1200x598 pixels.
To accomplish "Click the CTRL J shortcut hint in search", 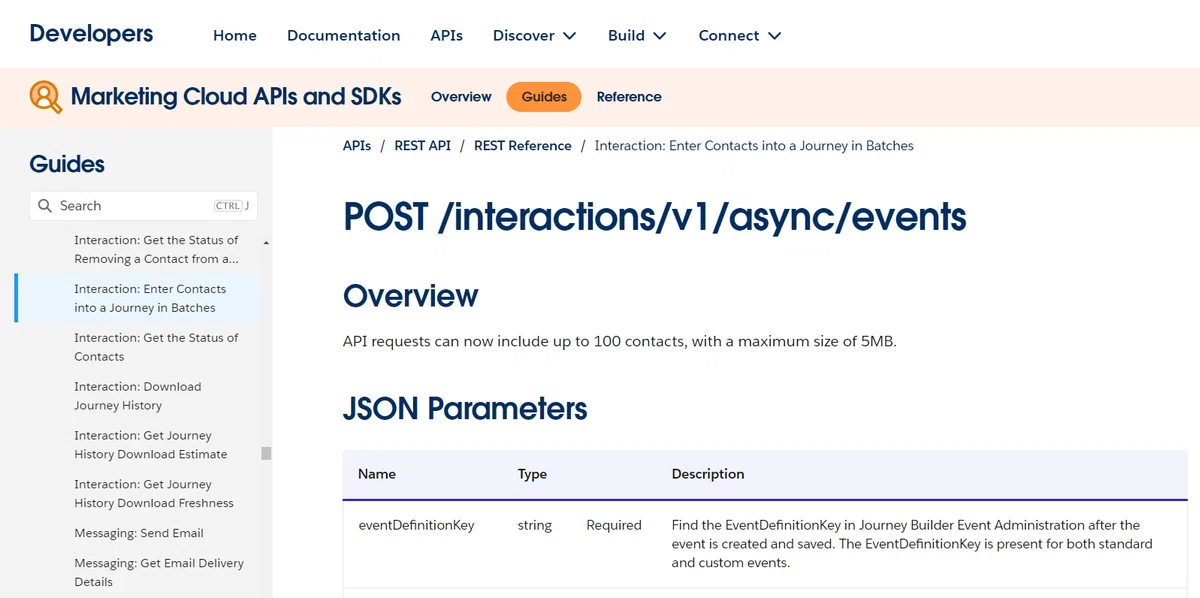I will point(231,206).
